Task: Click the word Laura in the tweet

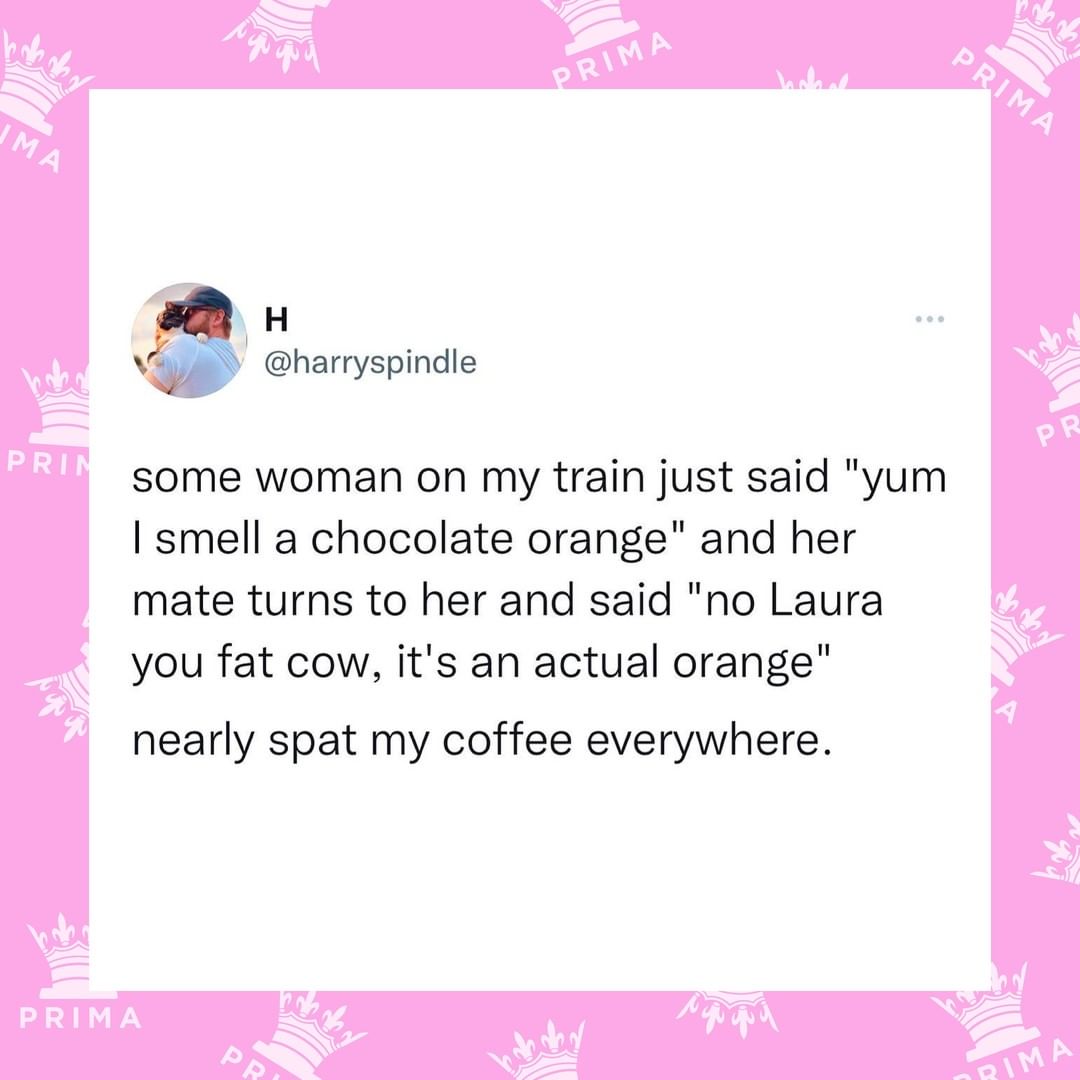Action: [x=825, y=600]
